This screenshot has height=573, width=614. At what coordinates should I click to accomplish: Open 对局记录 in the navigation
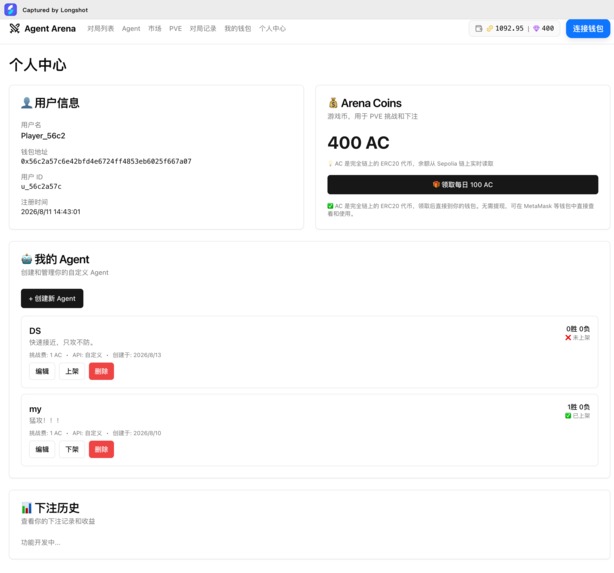pos(203,28)
